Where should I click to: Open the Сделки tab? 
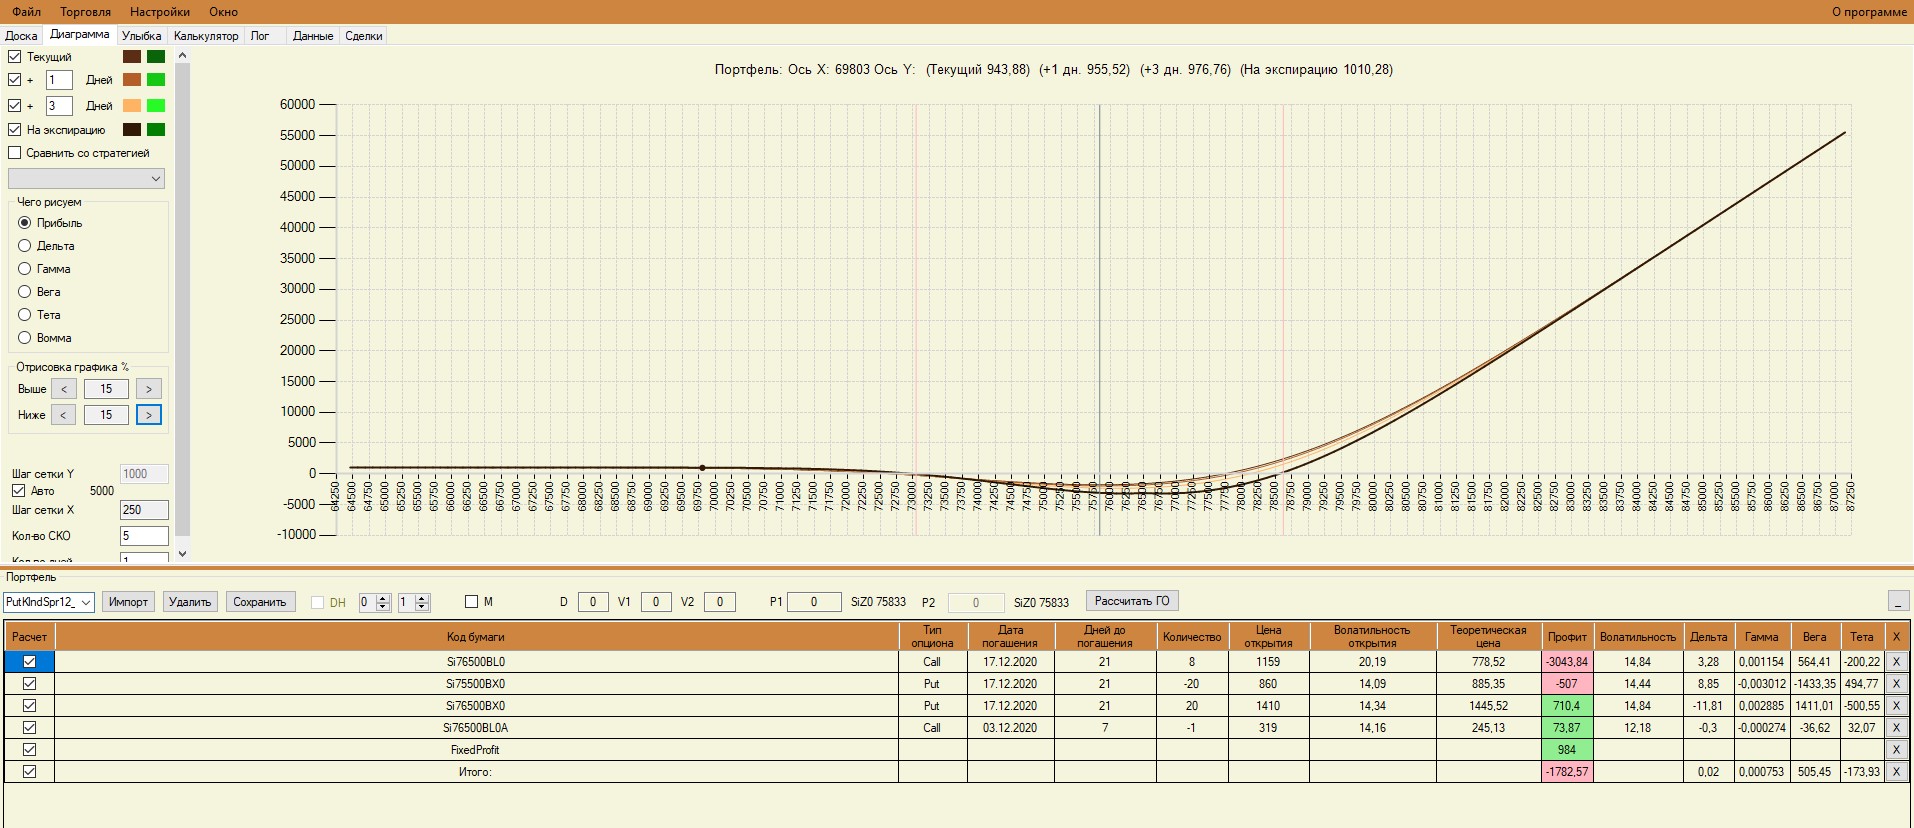coord(364,36)
